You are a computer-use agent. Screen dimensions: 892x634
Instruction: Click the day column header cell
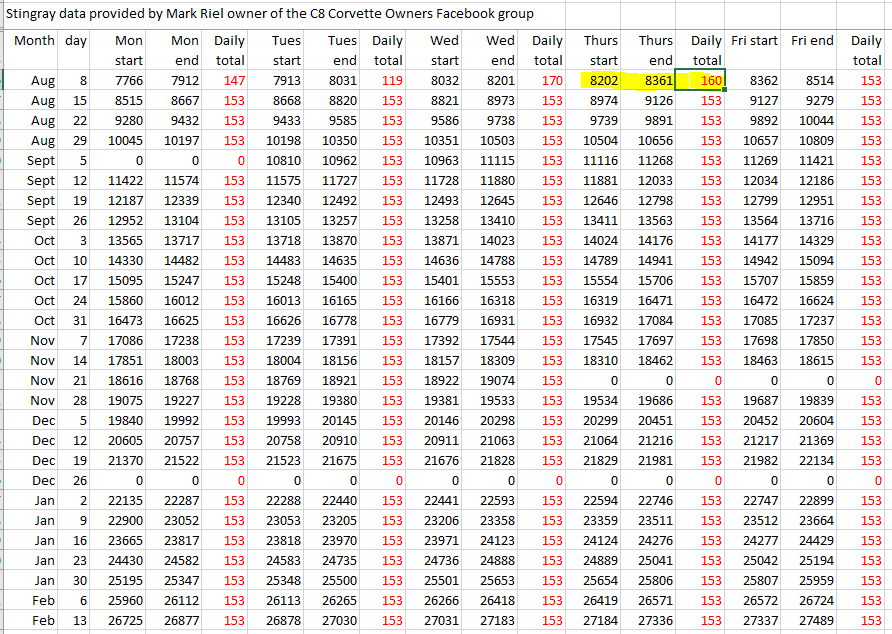point(76,41)
